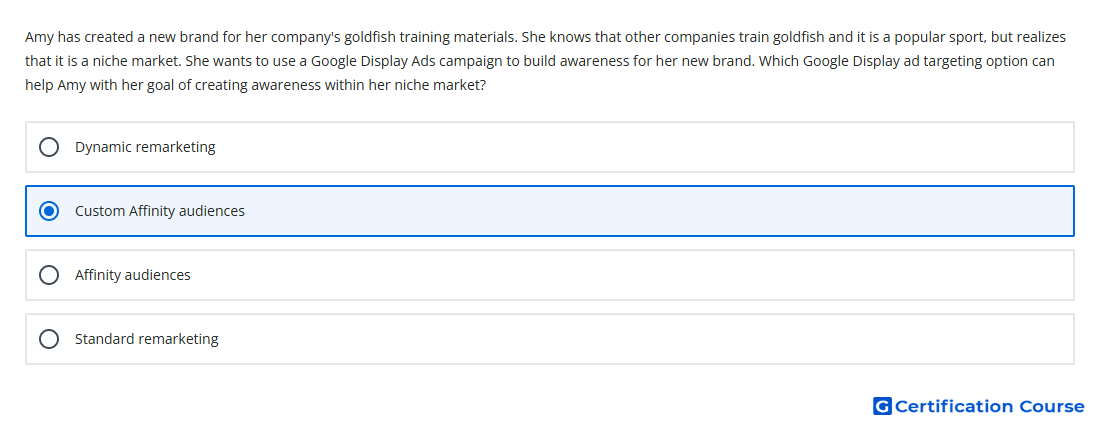This screenshot has height=425, width=1100.
Task: Click the filled Custom Affinity audiences radio circle
Action: (48, 211)
